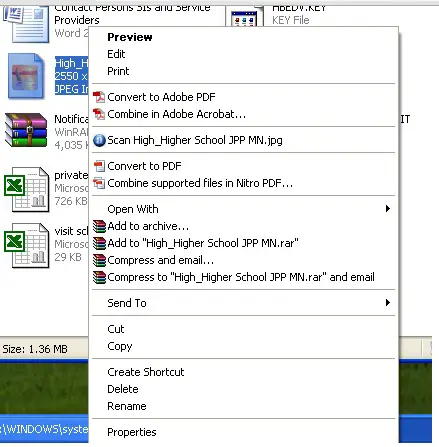Viewport: 439px width, 447px height.
Task: Click the WinRAR icon beside Compress to "High_Higher School JPP MN.rar" and email
Action: [x=99, y=277]
